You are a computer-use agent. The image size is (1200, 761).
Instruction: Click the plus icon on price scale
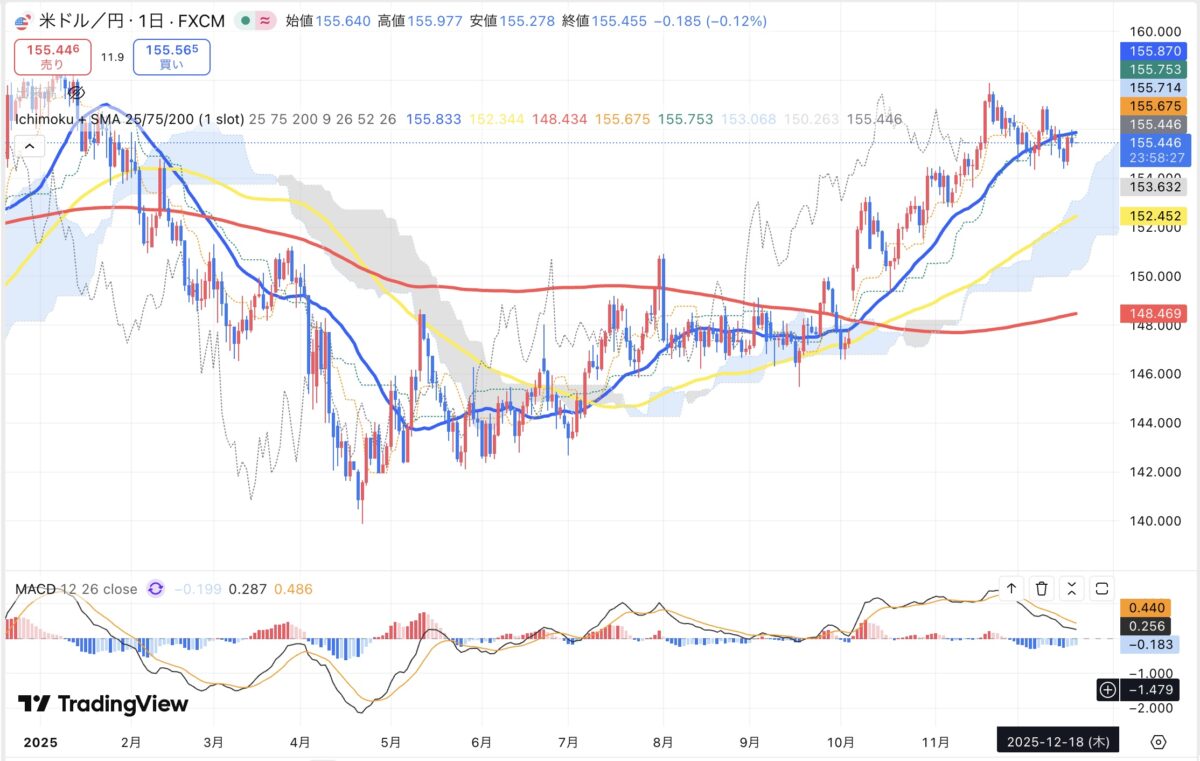coord(1107,689)
